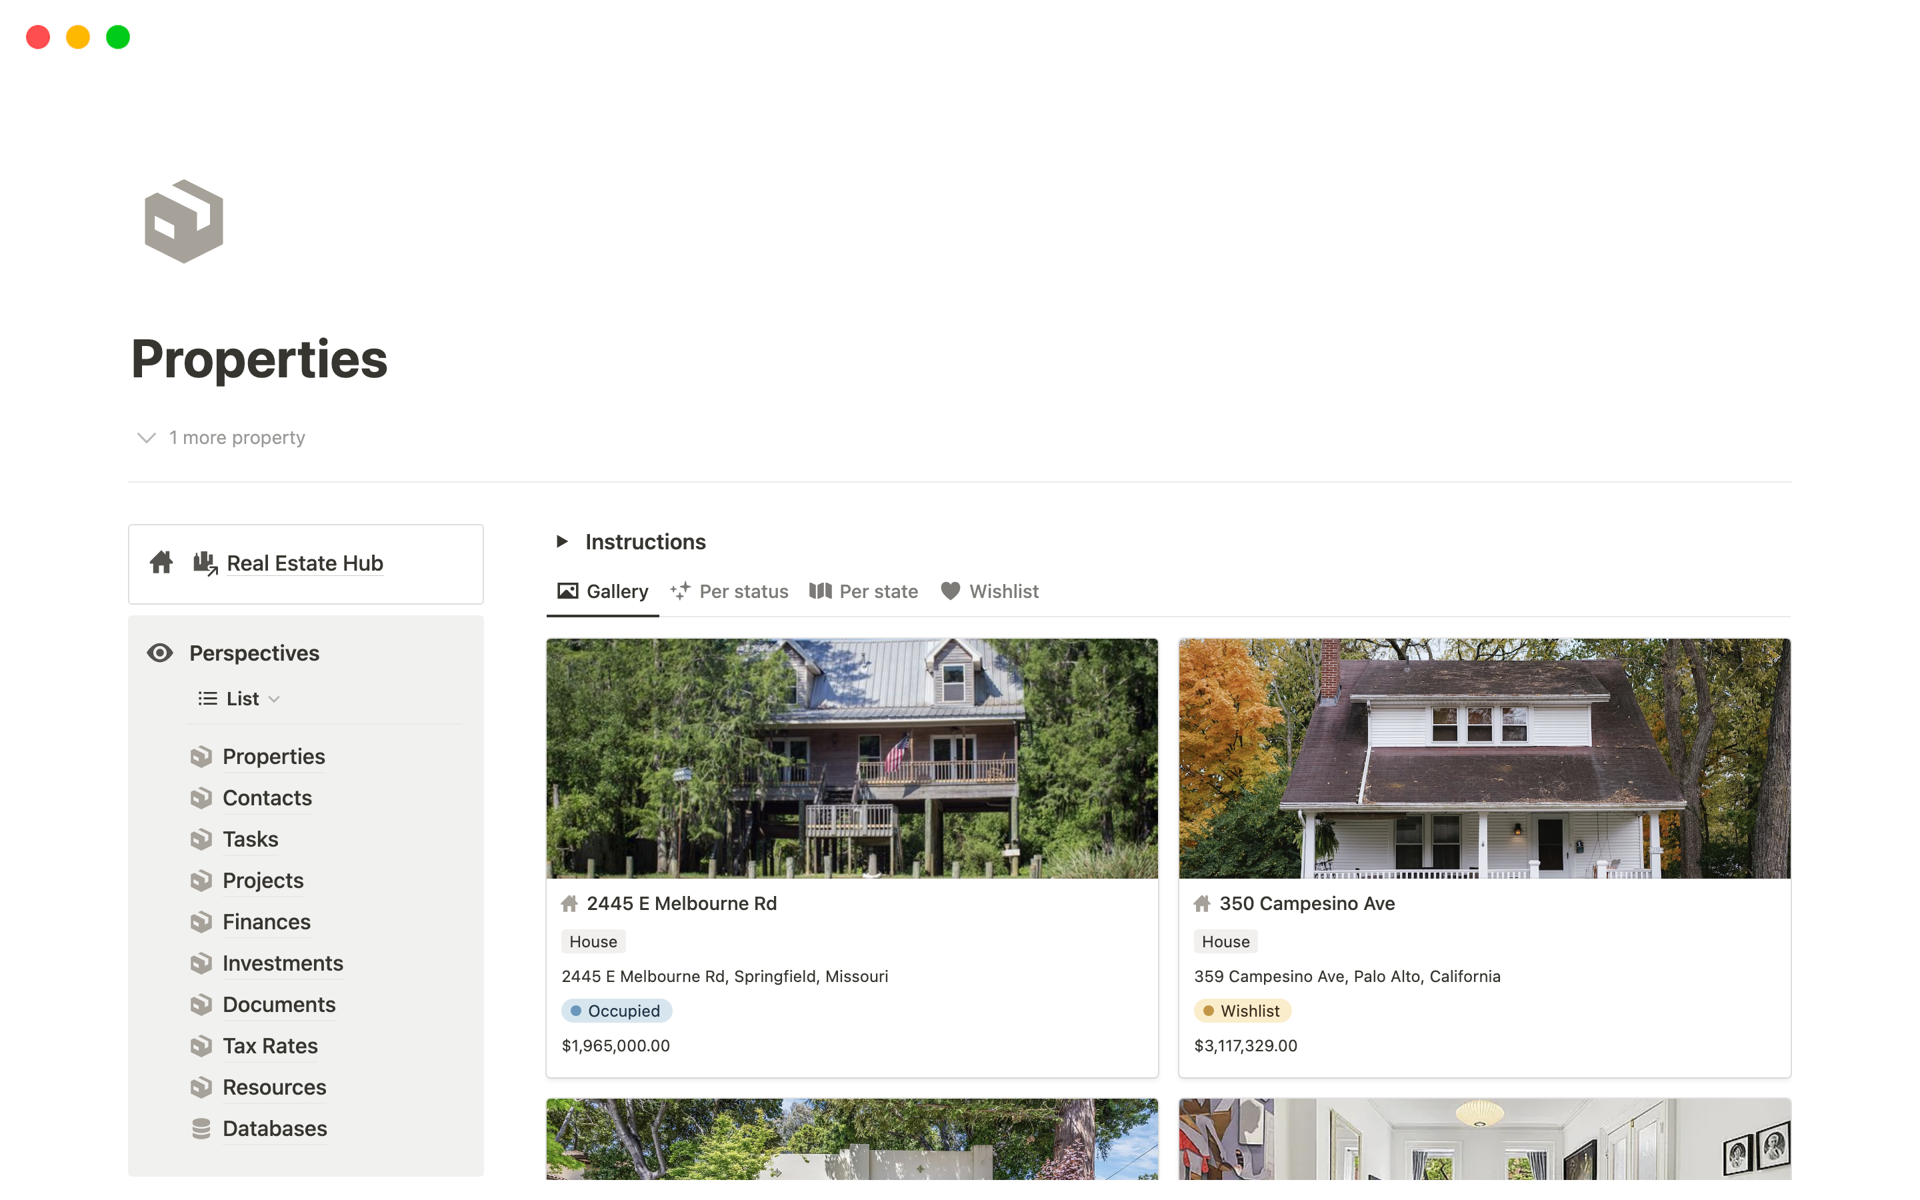Expand the 1 more property chevron
The image size is (1920, 1200).
pyautogui.click(x=146, y=438)
